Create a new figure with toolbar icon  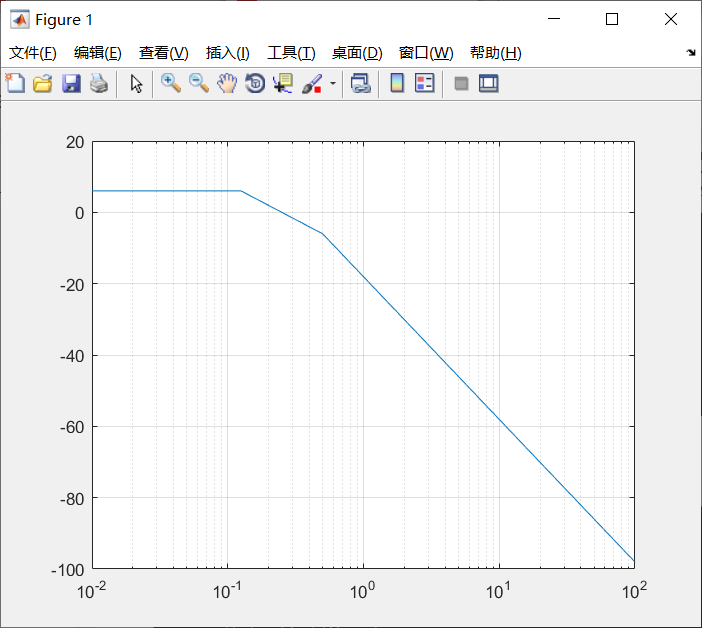point(15,83)
